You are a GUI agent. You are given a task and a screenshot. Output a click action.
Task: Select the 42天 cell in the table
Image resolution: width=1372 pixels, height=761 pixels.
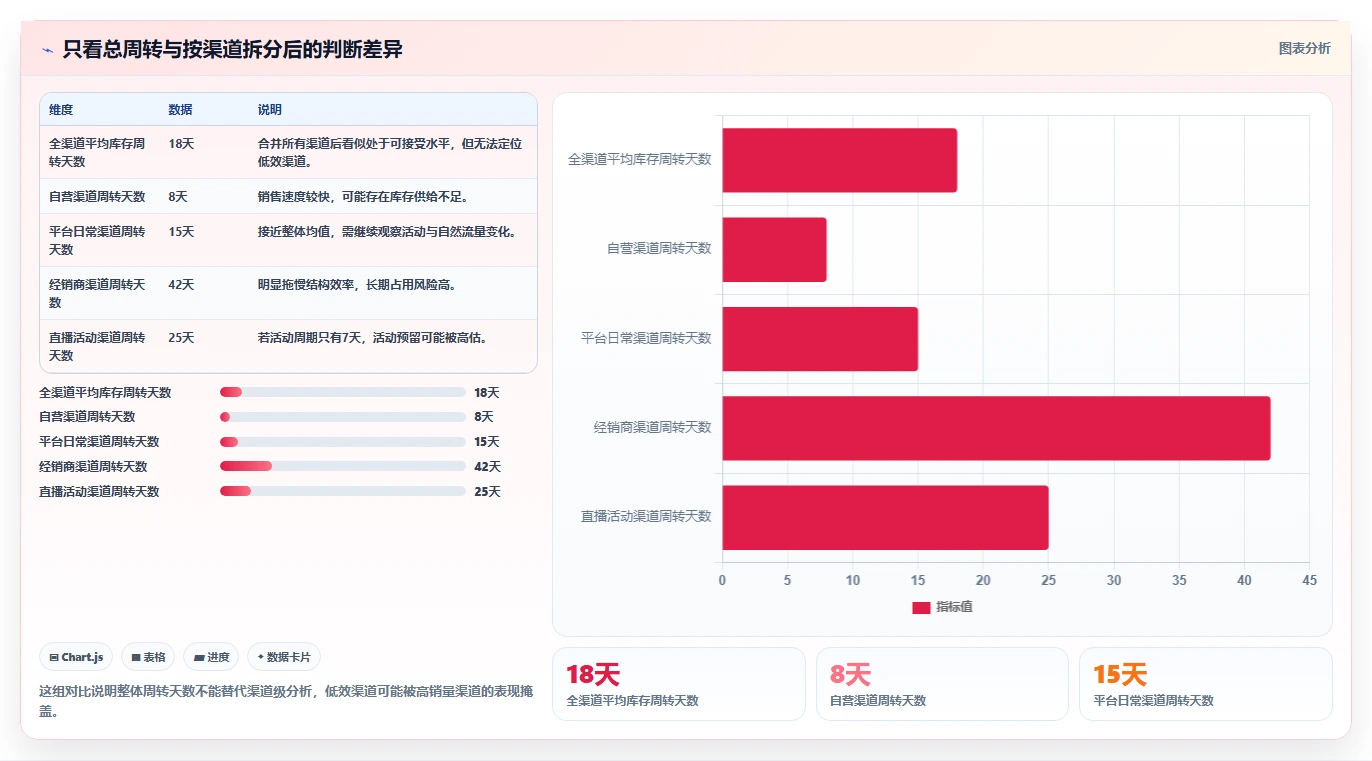click(x=181, y=285)
